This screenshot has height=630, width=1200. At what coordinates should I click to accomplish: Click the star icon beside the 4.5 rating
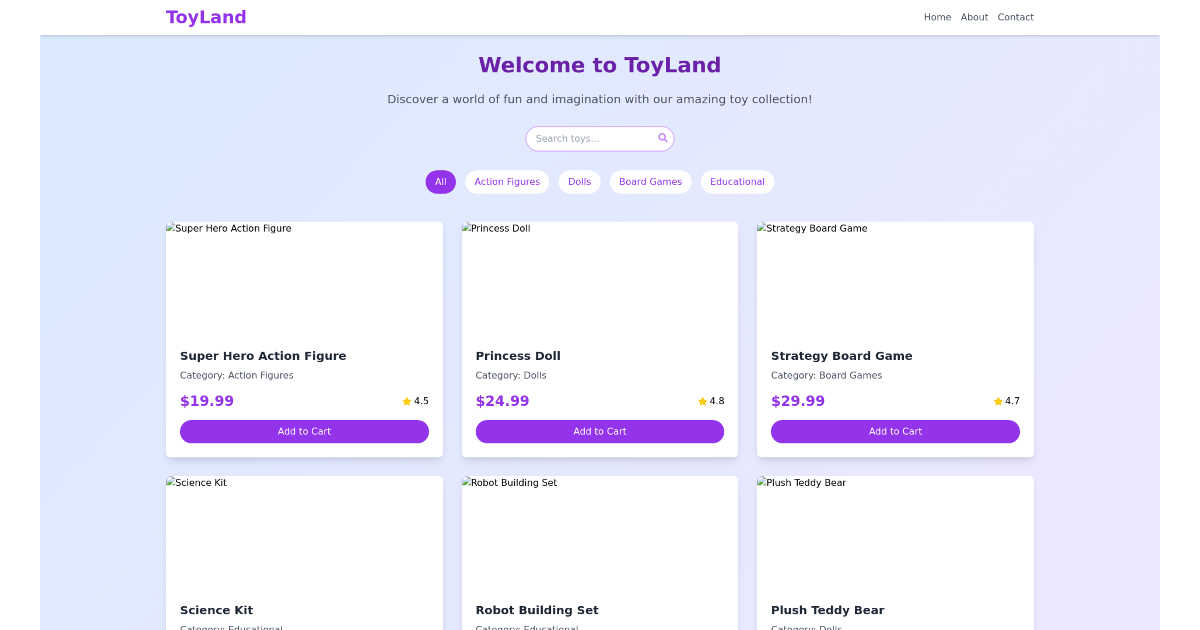coord(405,401)
